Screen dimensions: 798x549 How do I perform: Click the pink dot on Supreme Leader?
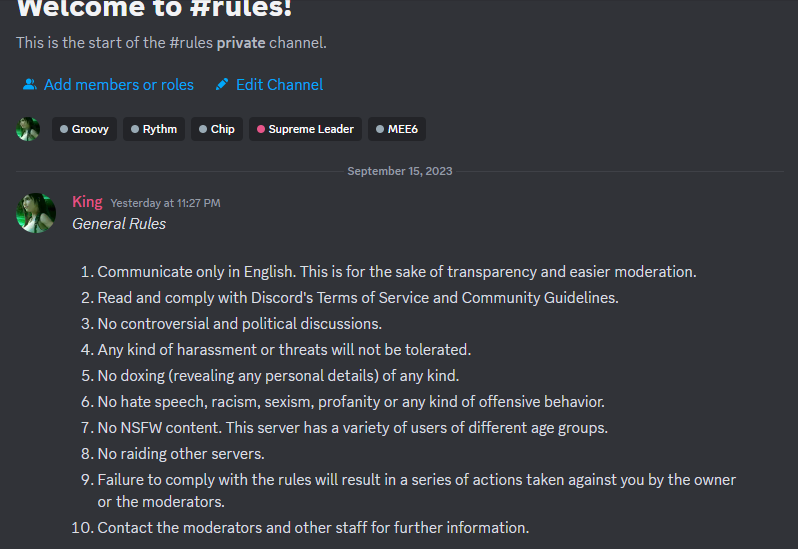(x=261, y=129)
